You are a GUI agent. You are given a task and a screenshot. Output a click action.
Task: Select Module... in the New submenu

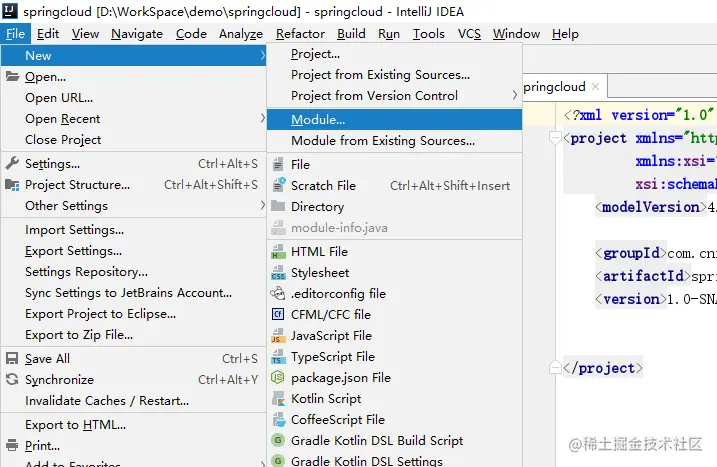394,119
